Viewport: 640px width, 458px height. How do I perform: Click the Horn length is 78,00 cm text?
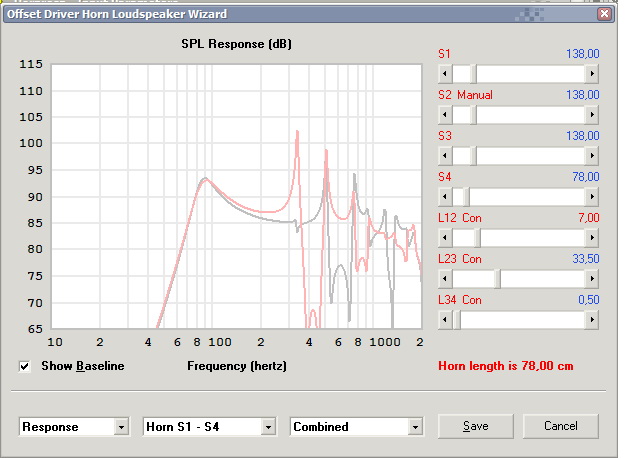[x=506, y=366]
